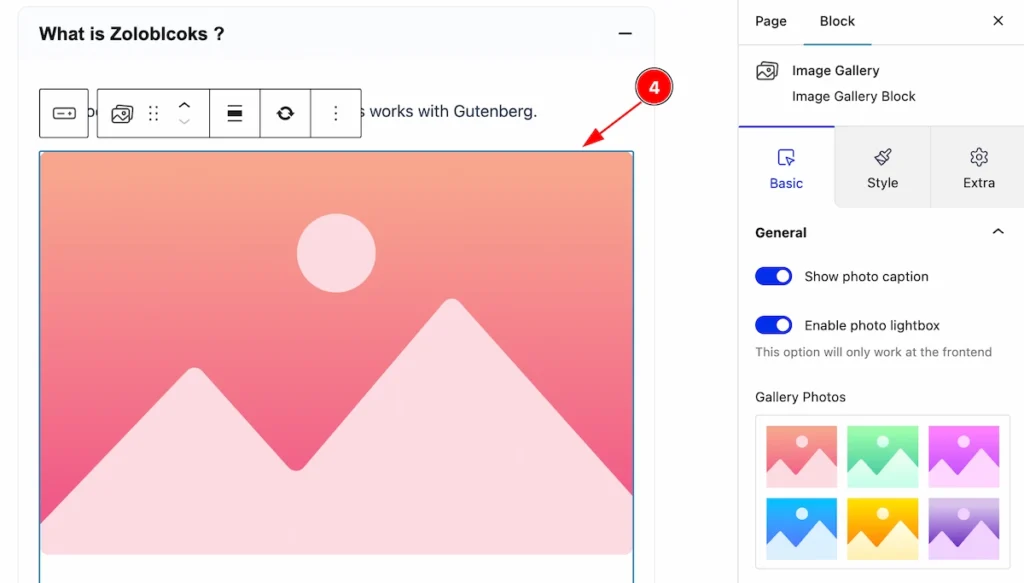Move block down with the down chevron

184,121
